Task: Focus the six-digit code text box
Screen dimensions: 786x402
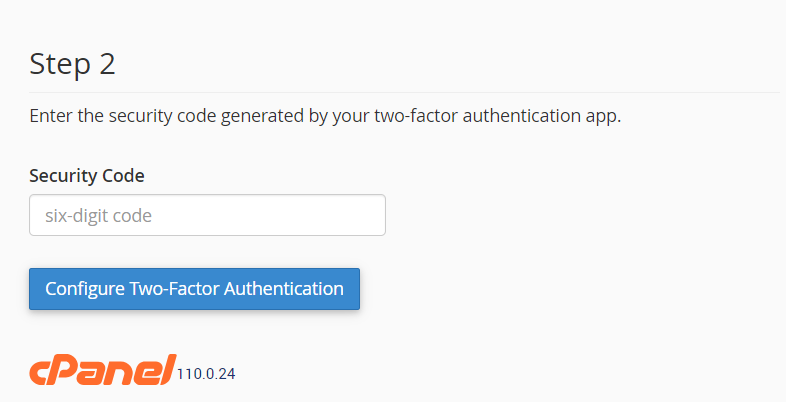Action: [207, 215]
